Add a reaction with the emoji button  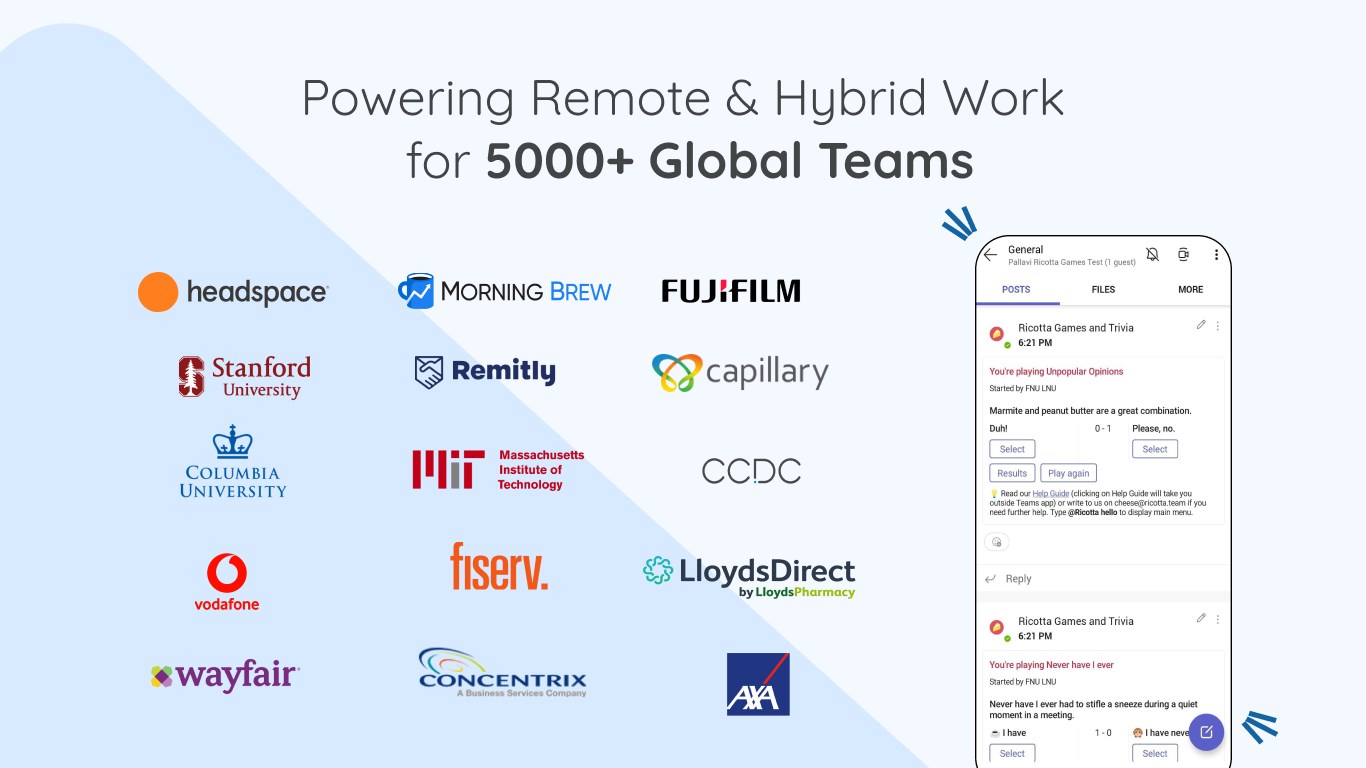point(997,542)
